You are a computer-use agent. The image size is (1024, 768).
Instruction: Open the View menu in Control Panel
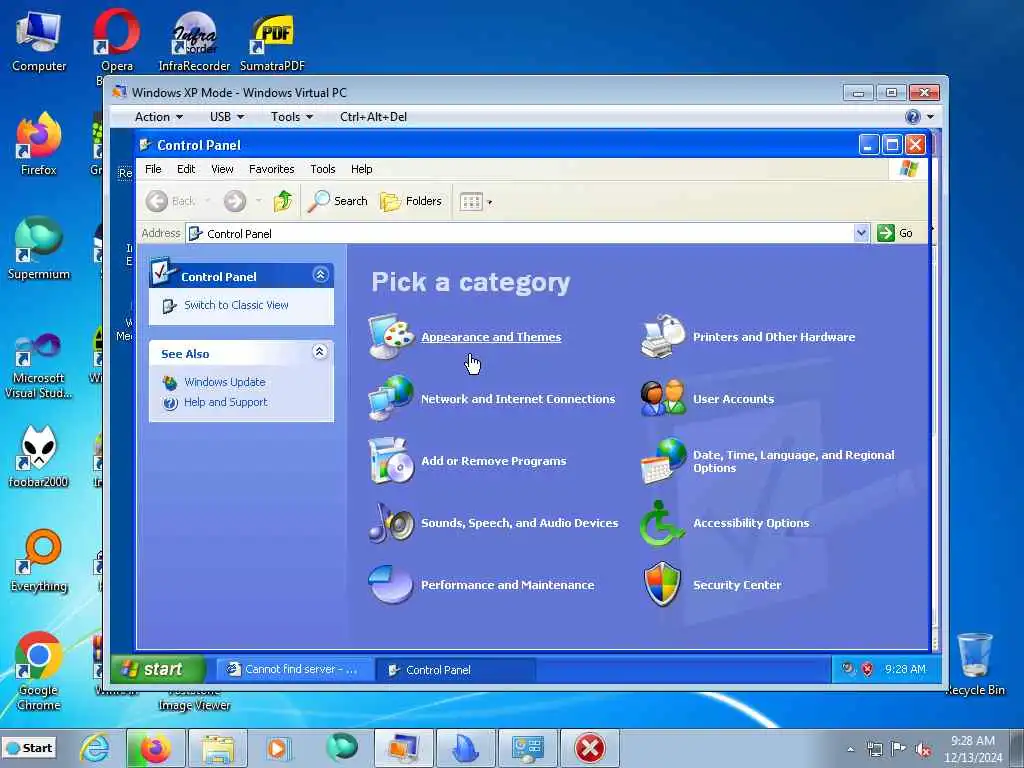point(222,169)
